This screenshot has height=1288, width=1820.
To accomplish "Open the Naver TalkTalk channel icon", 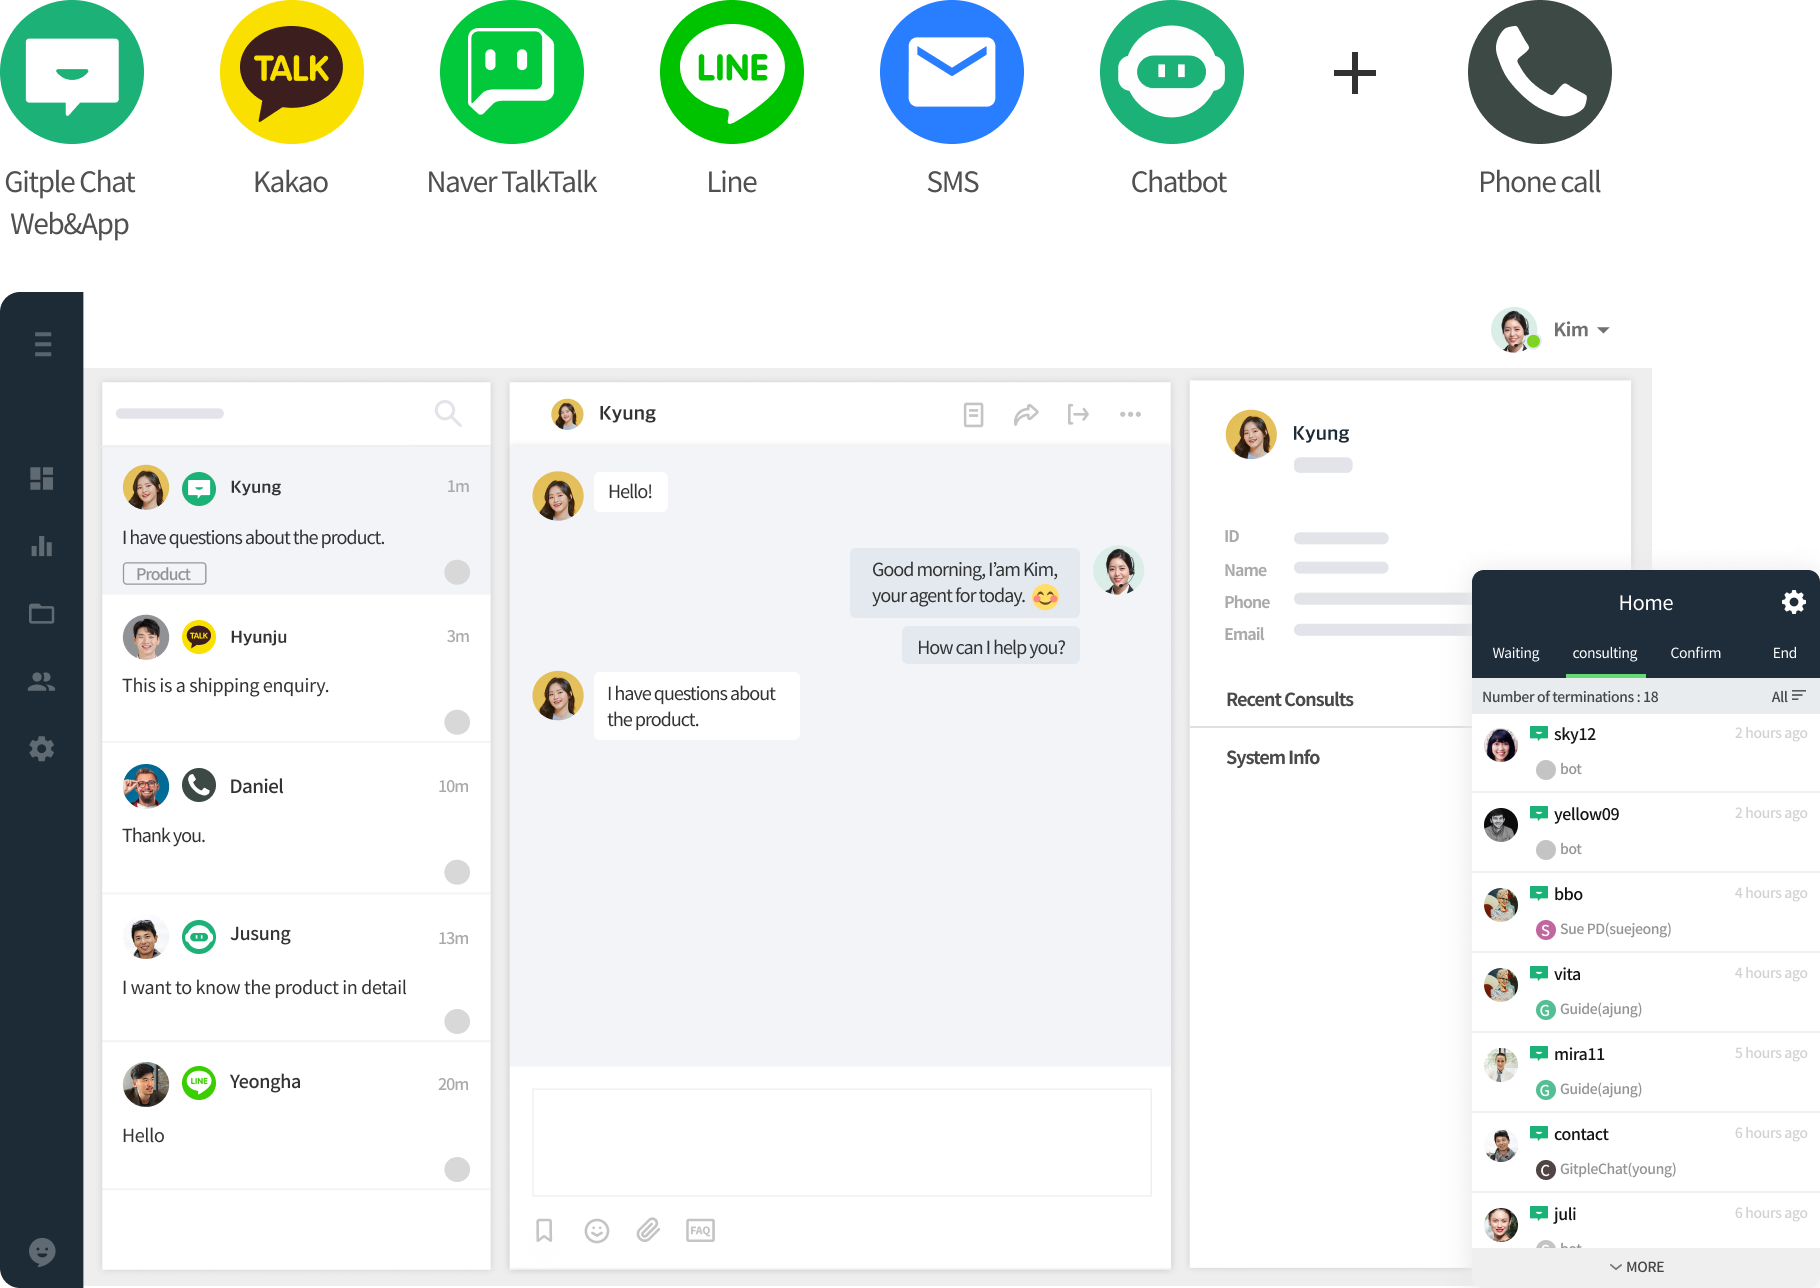I will click(512, 72).
